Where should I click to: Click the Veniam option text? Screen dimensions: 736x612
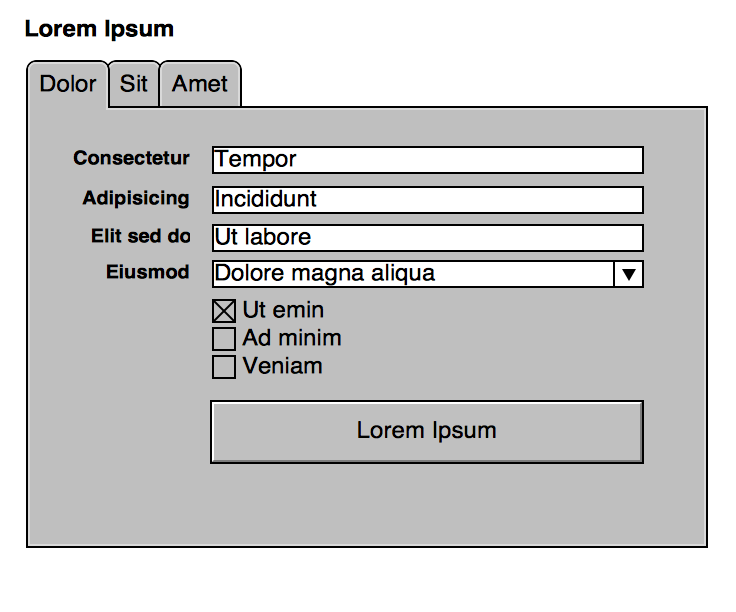tap(282, 366)
